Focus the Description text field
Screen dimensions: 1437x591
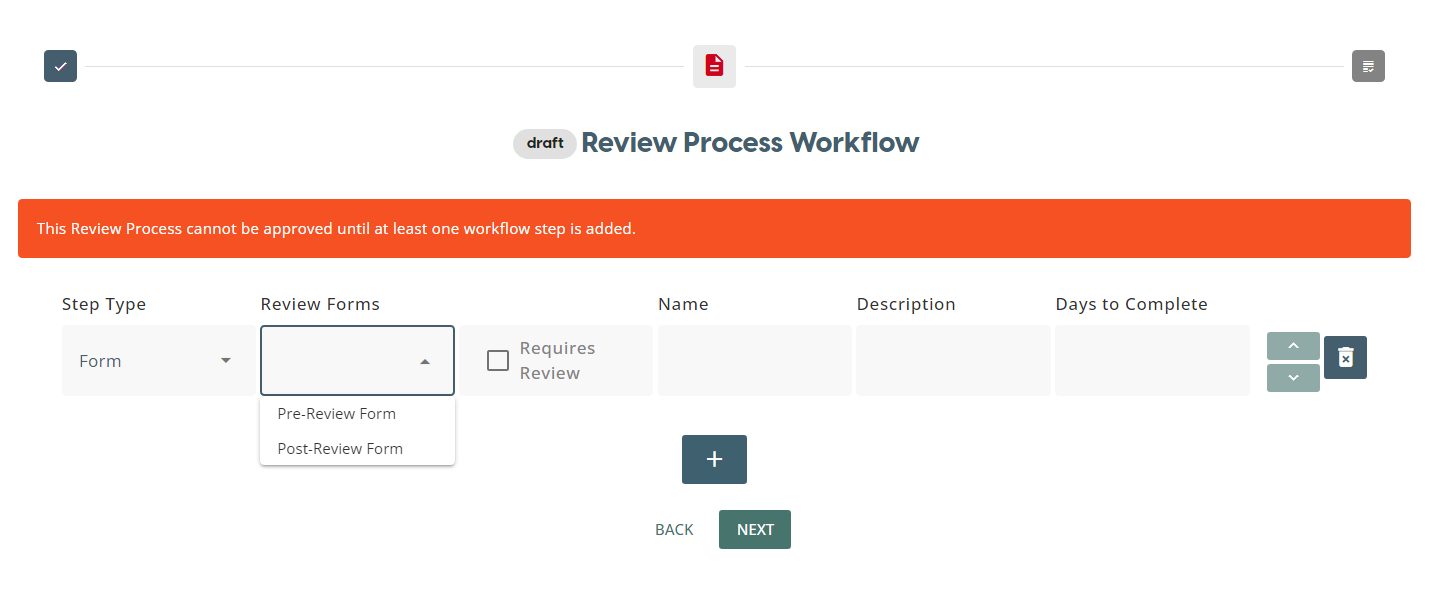(x=952, y=361)
